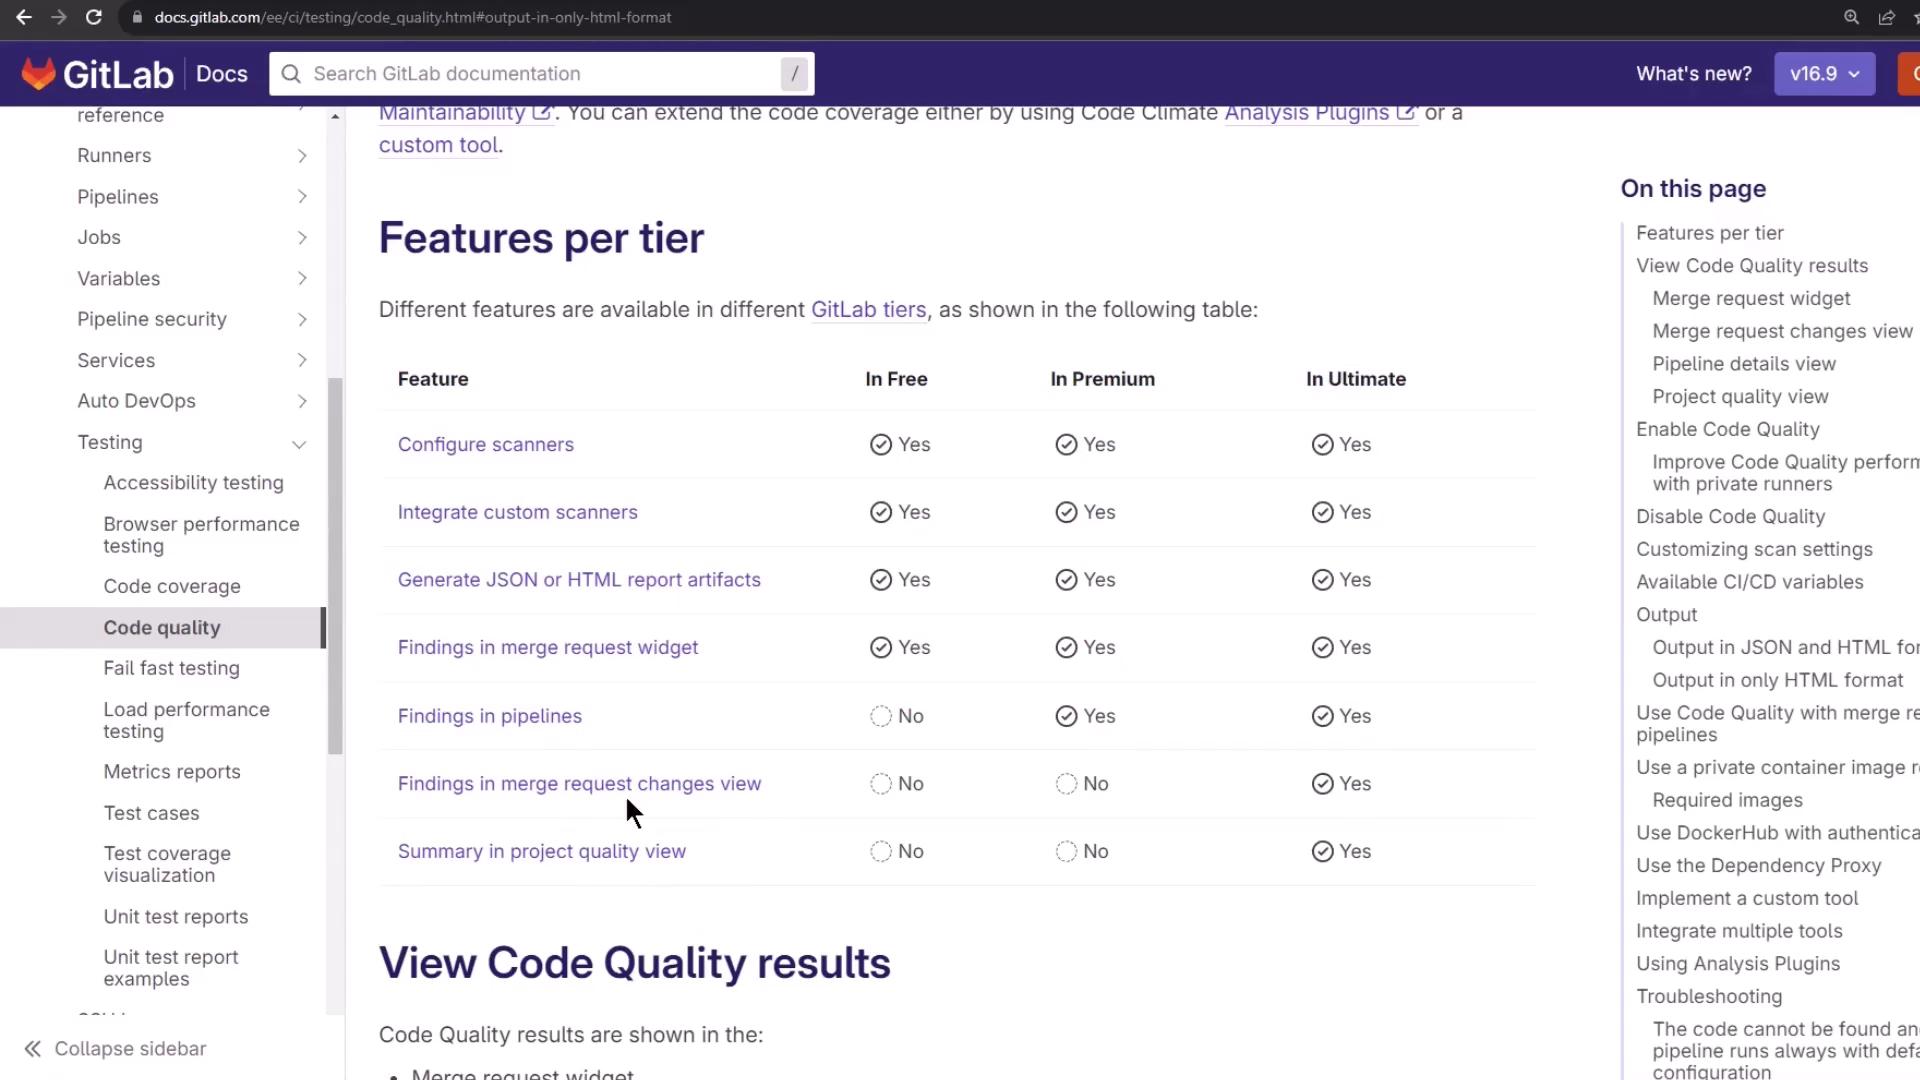
Task: Select Unit test reports sidebar item
Action: coord(176,916)
